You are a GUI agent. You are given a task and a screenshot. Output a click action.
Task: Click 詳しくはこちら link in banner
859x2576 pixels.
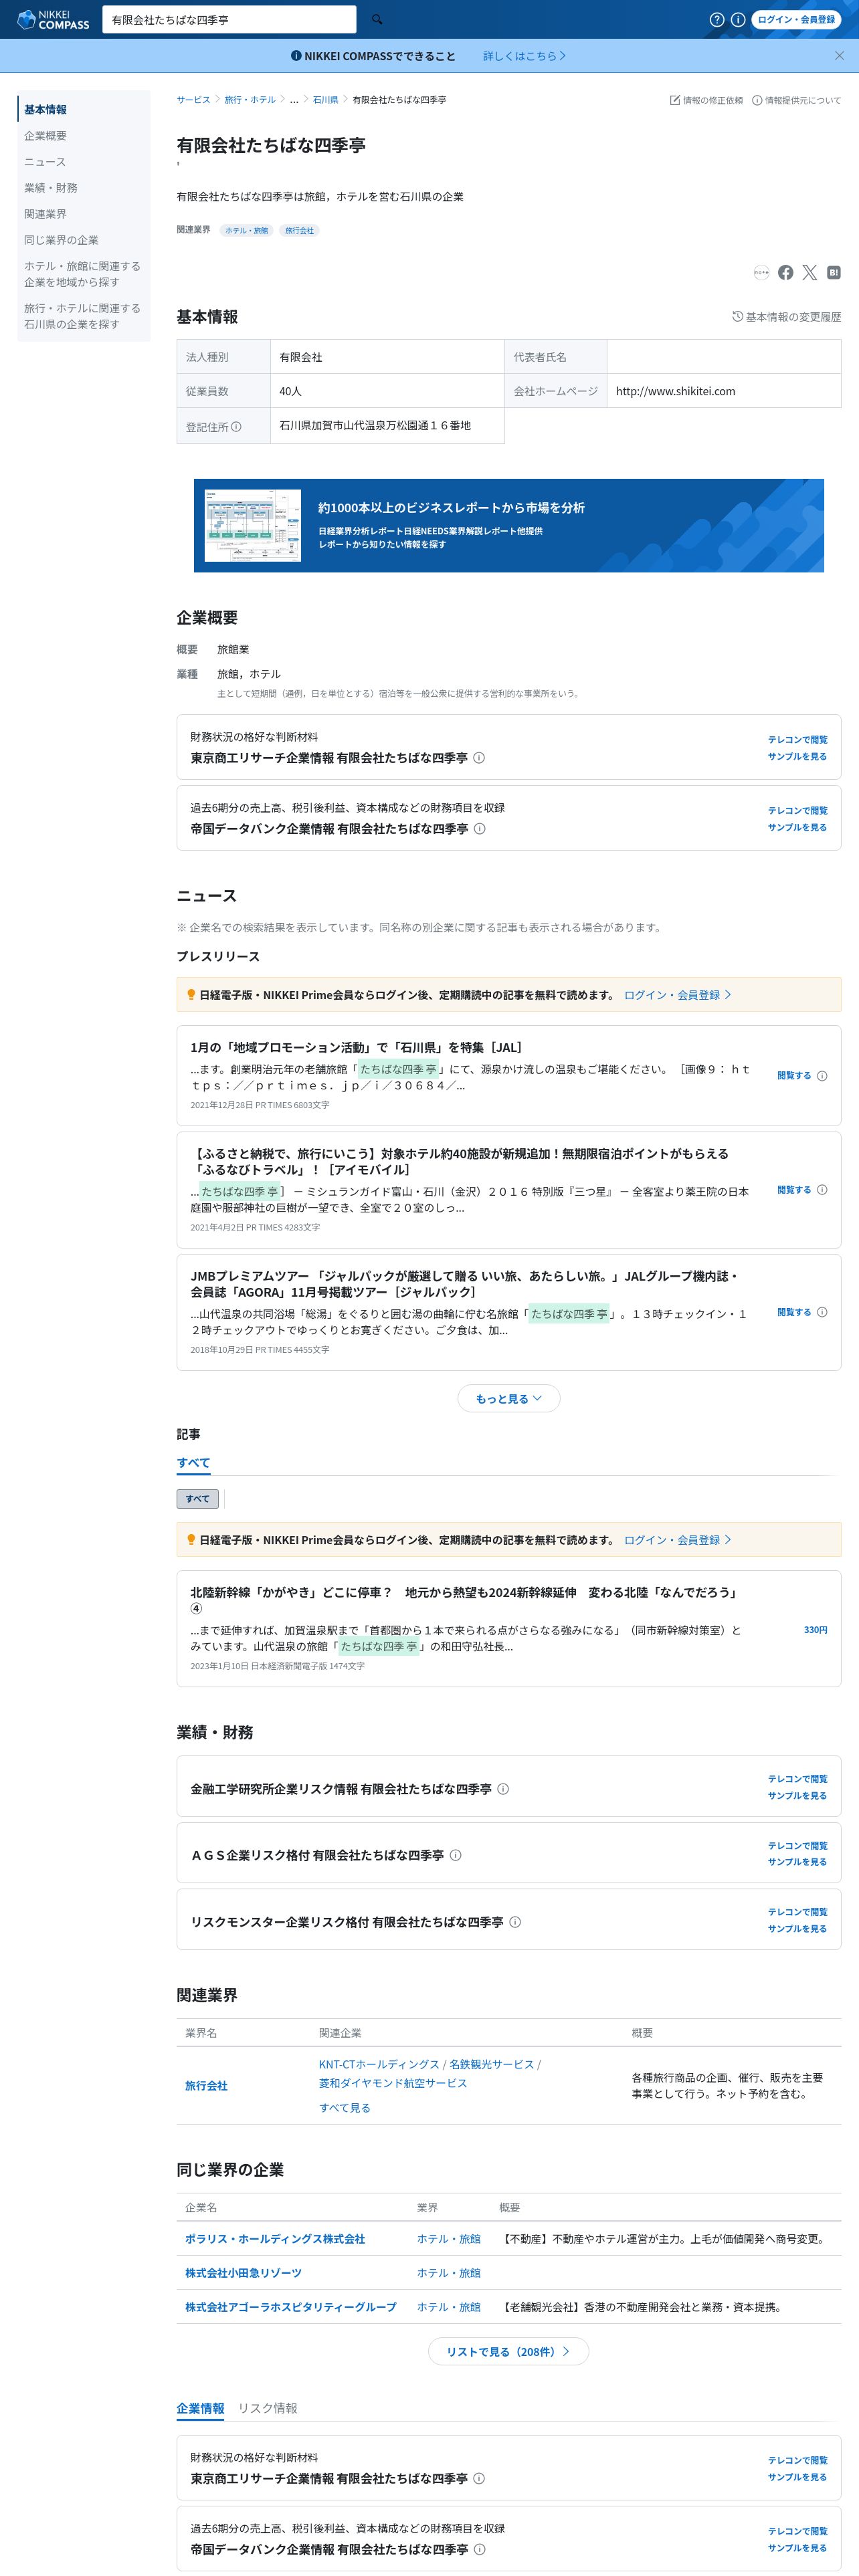(525, 56)
